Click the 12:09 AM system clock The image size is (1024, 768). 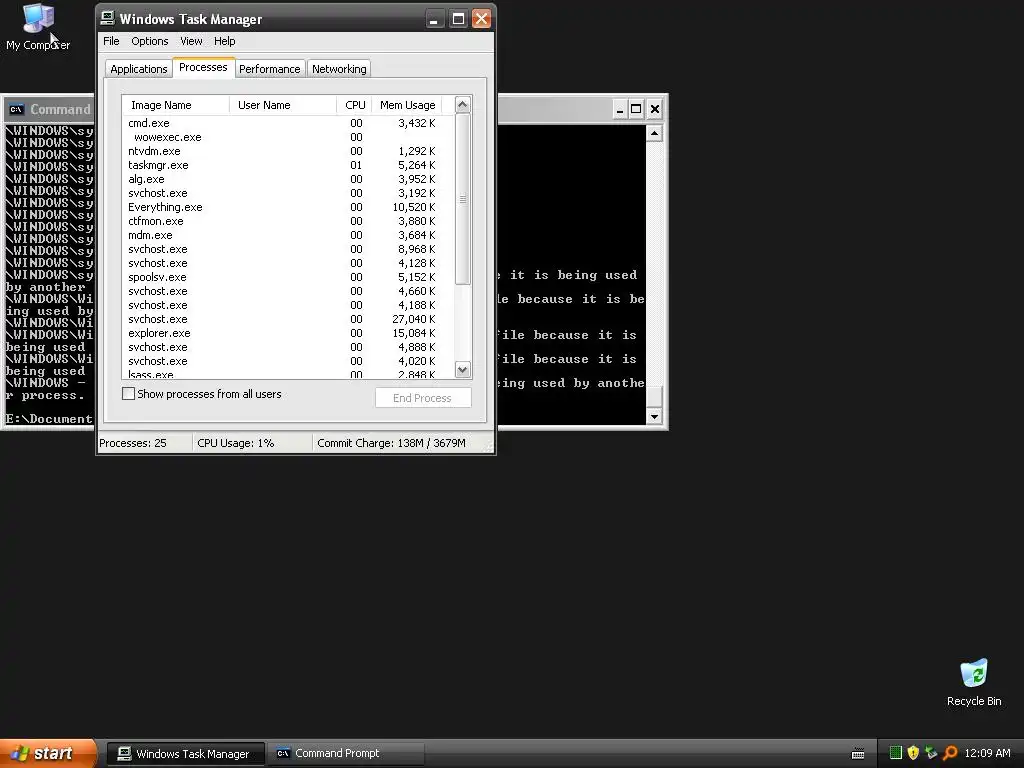tap(987, 753)
